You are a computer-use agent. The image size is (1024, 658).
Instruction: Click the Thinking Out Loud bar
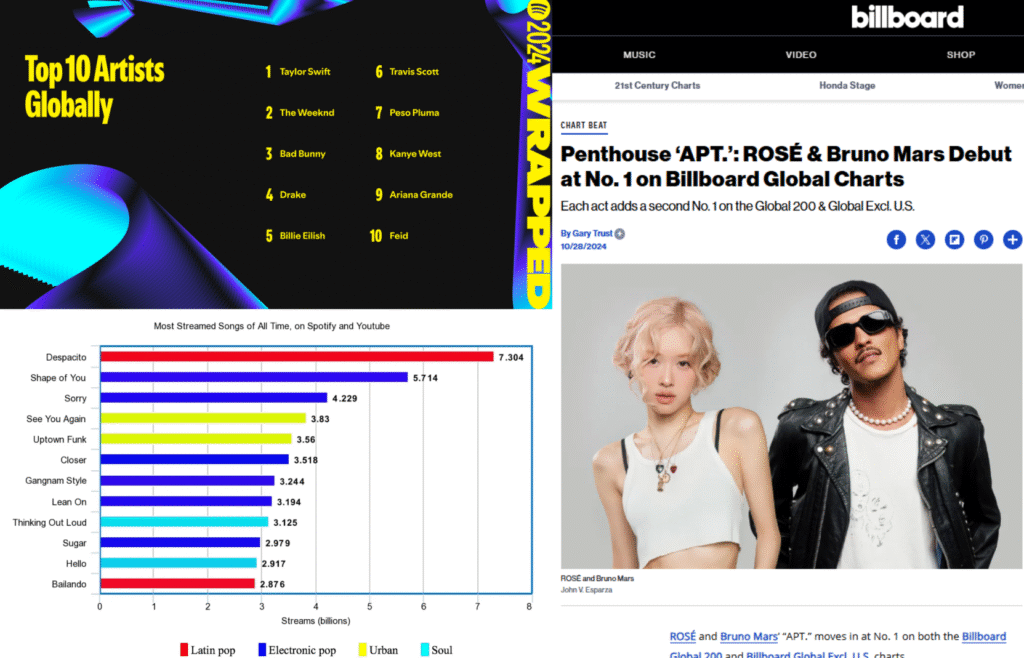[x=184, y=522]
